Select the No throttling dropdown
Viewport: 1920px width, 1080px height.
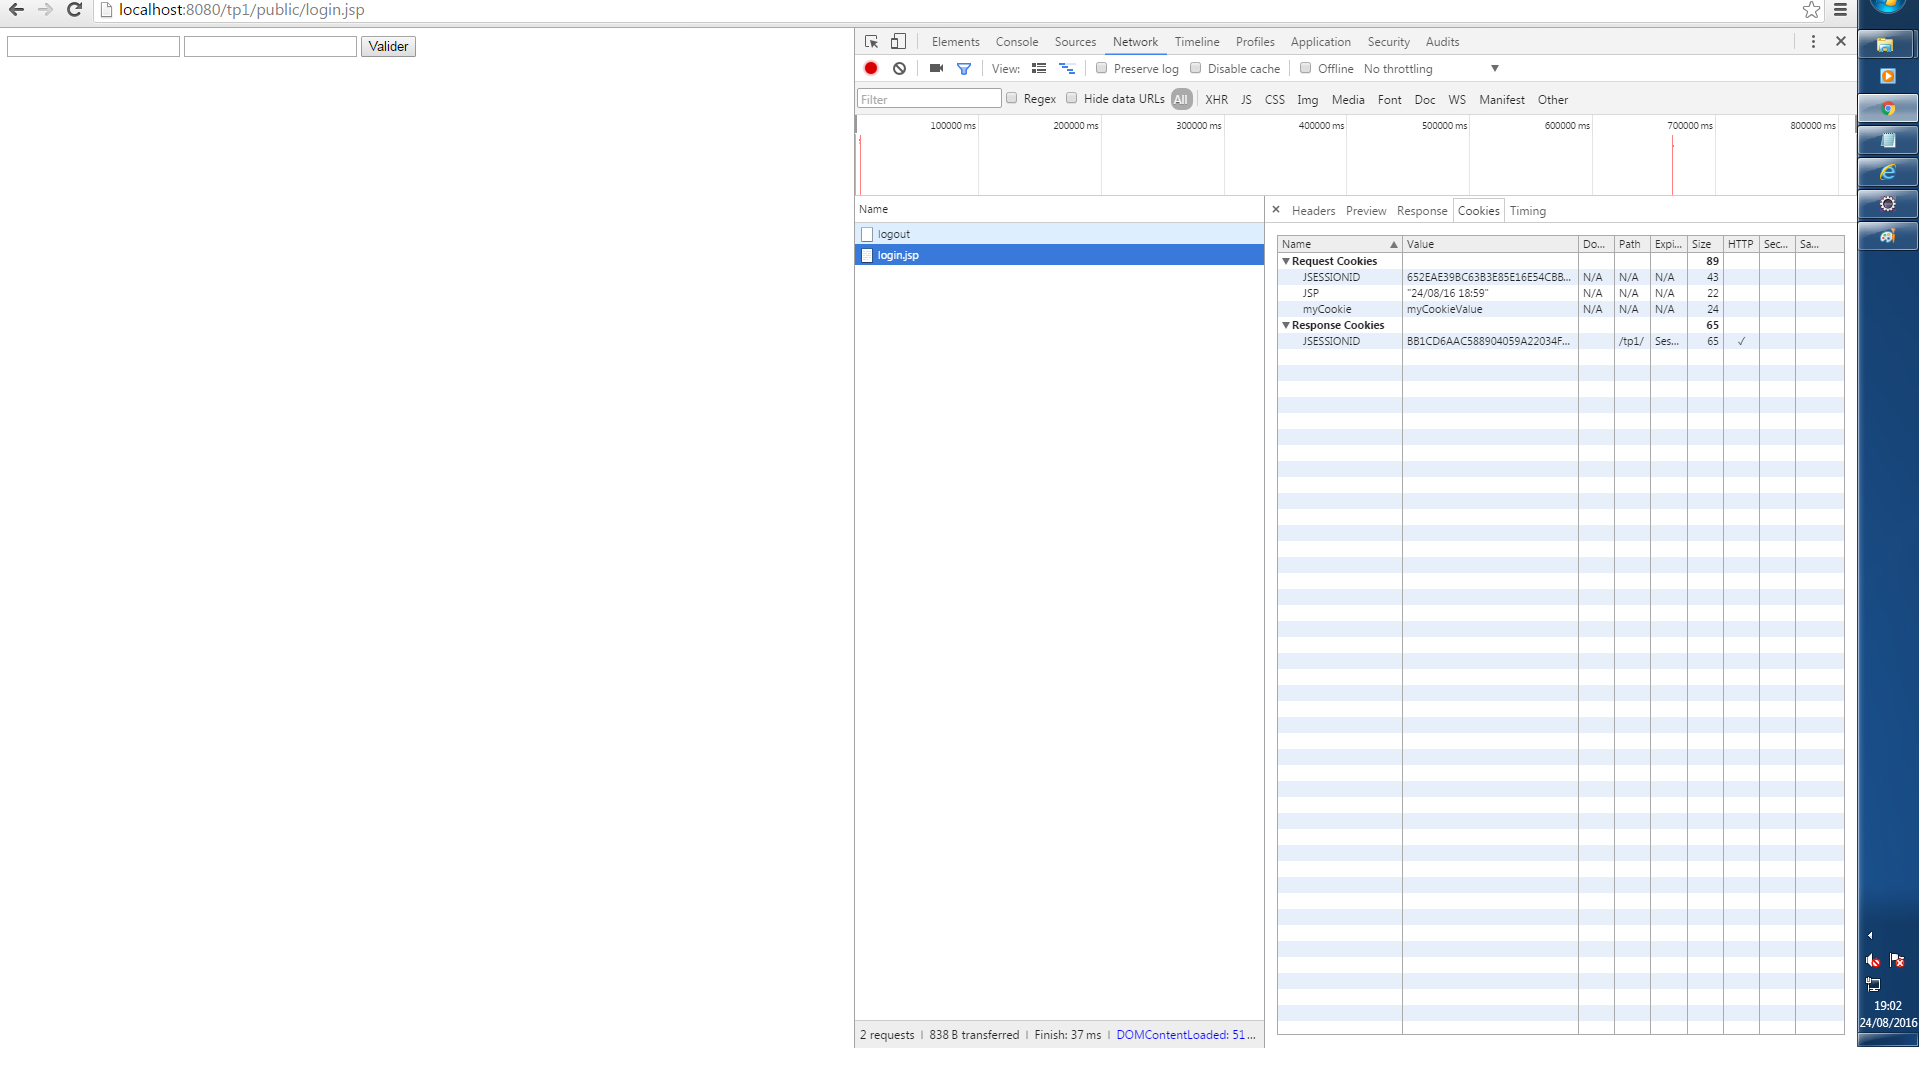(x=1433, y=67)
